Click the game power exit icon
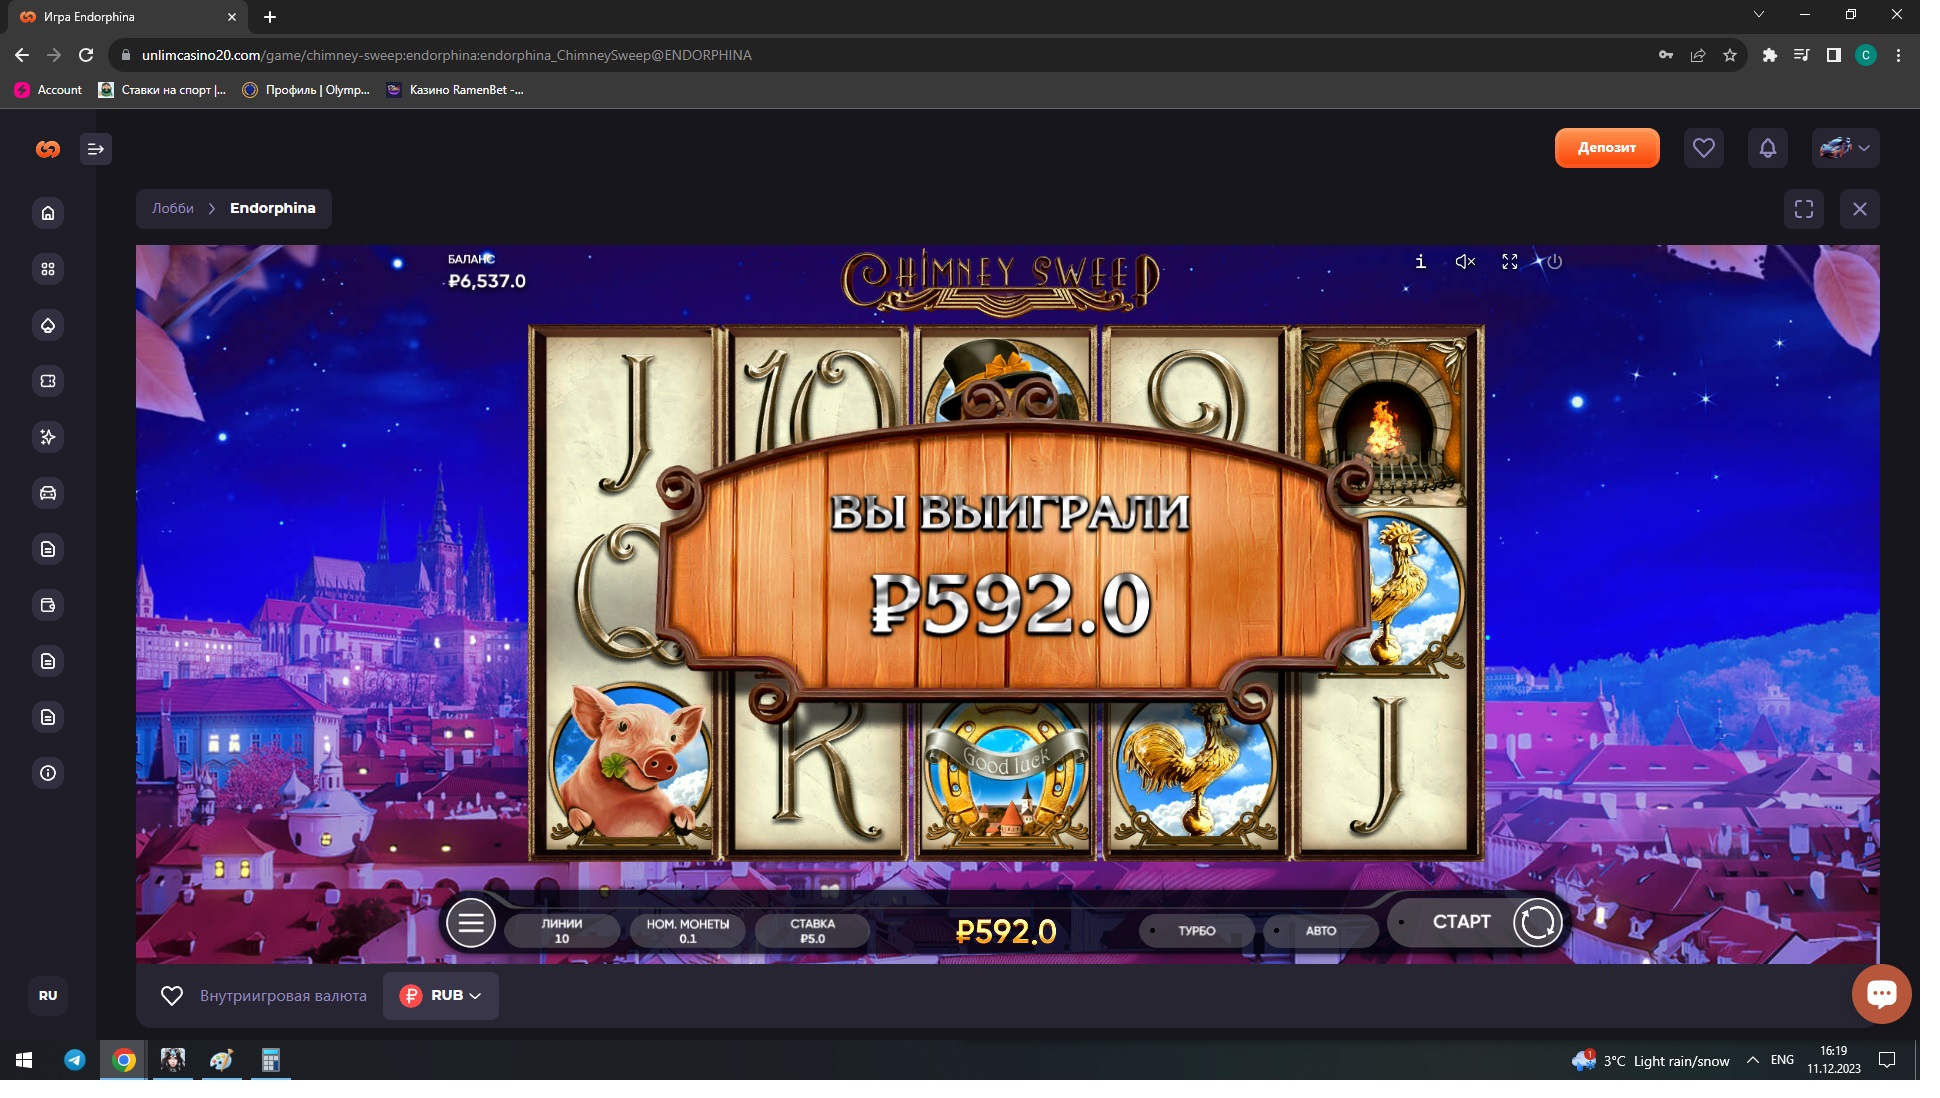 click(1554, 262)
